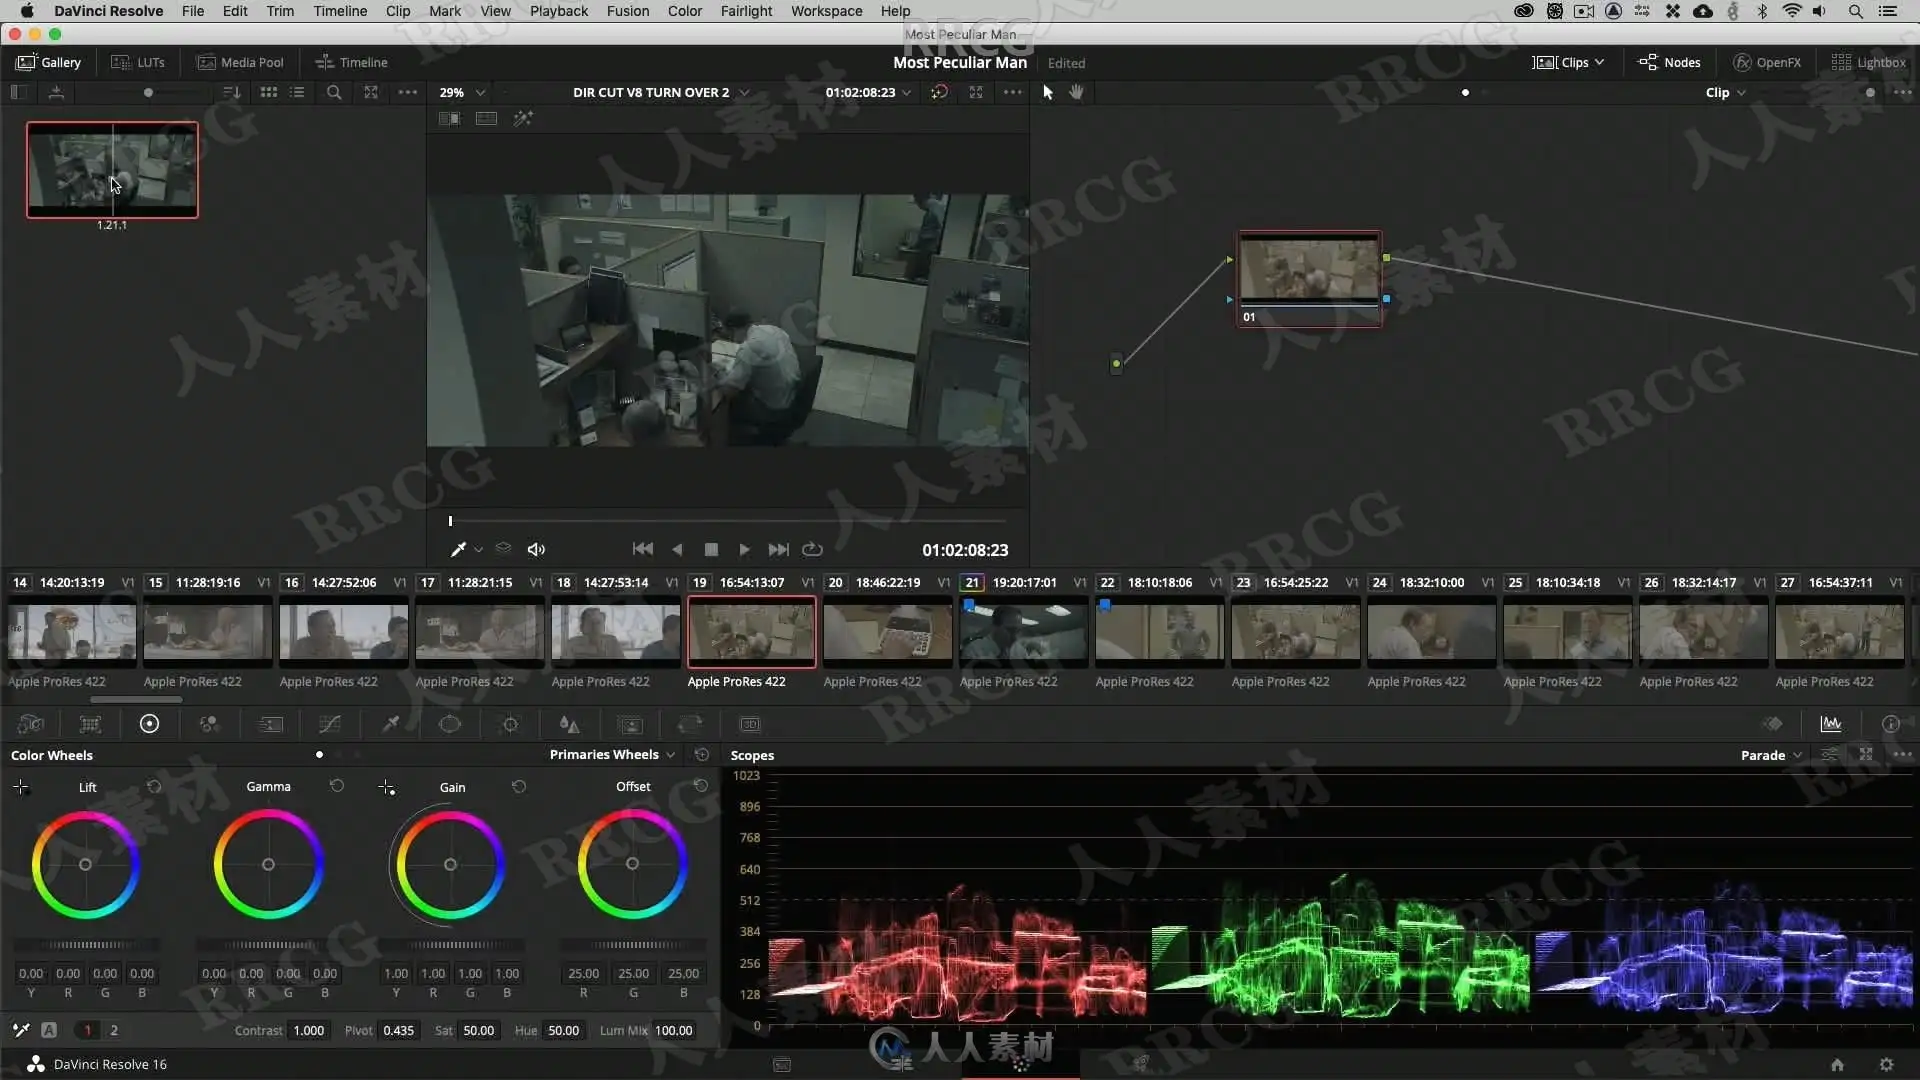Open the Timeline menu in menu bar
Viewport: 1920px width, 1080px height.
(x=340, y=11)
